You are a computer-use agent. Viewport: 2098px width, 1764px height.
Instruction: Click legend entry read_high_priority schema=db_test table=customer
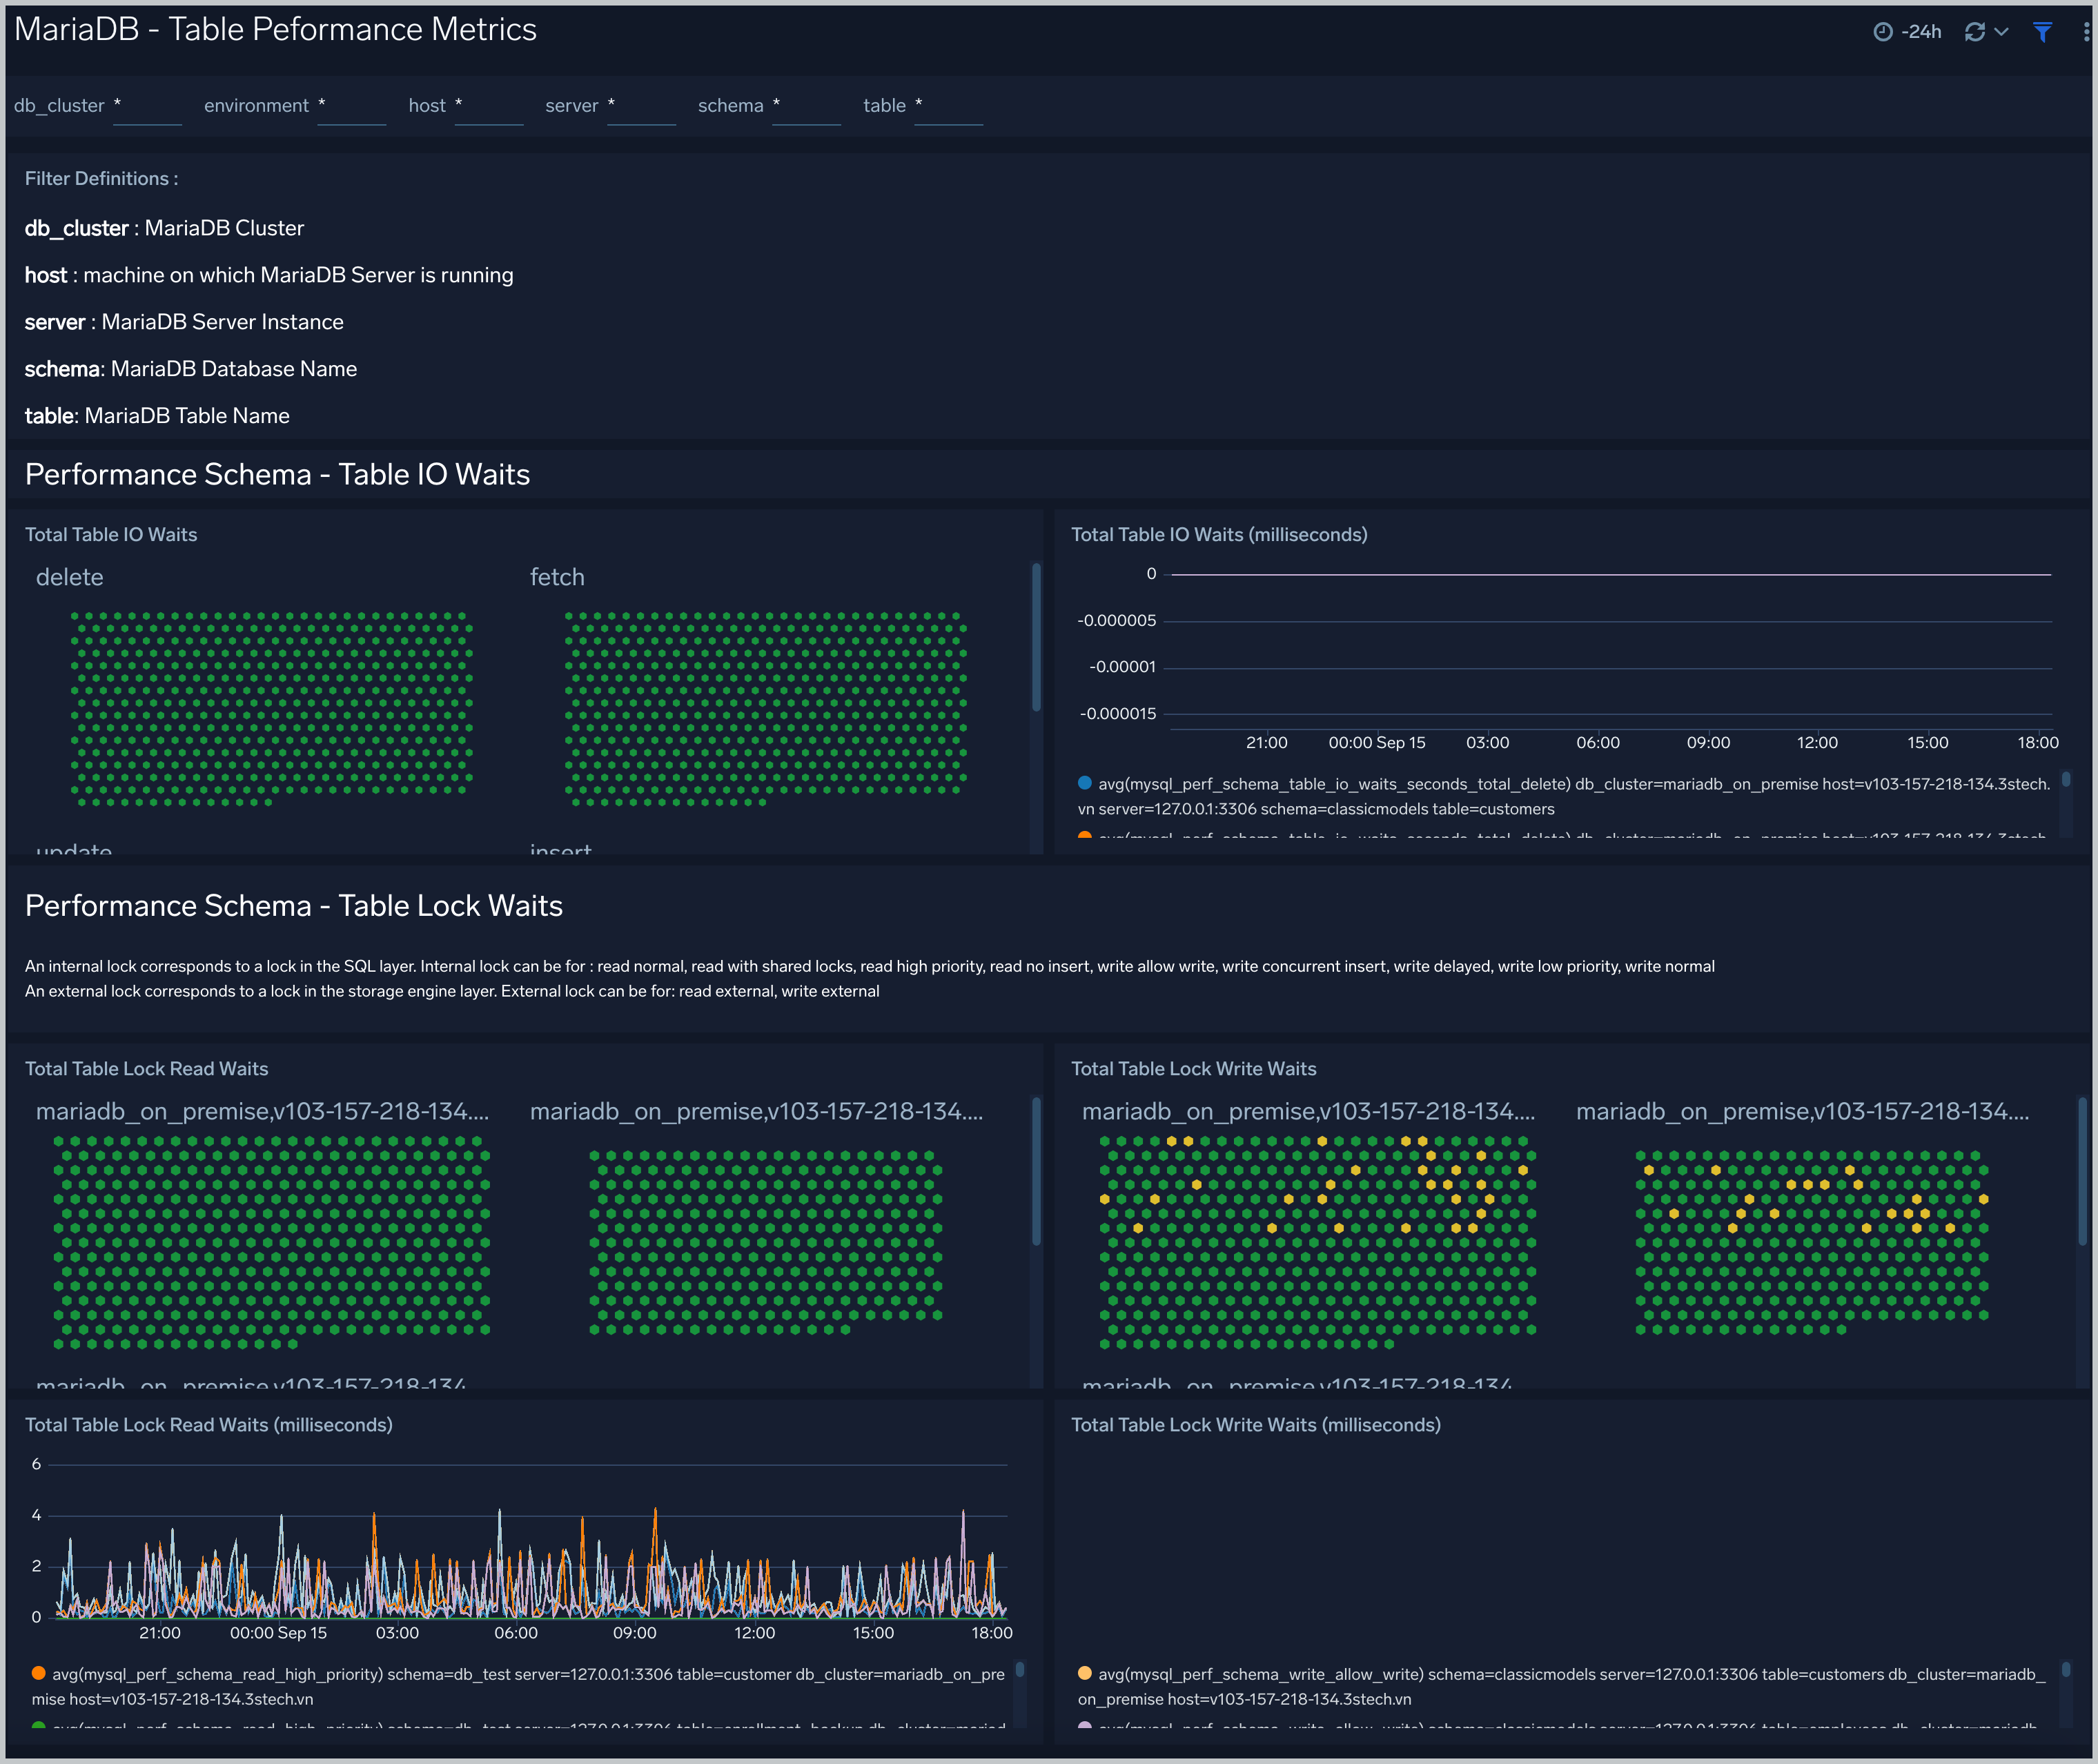click(x=518, y=1686)
